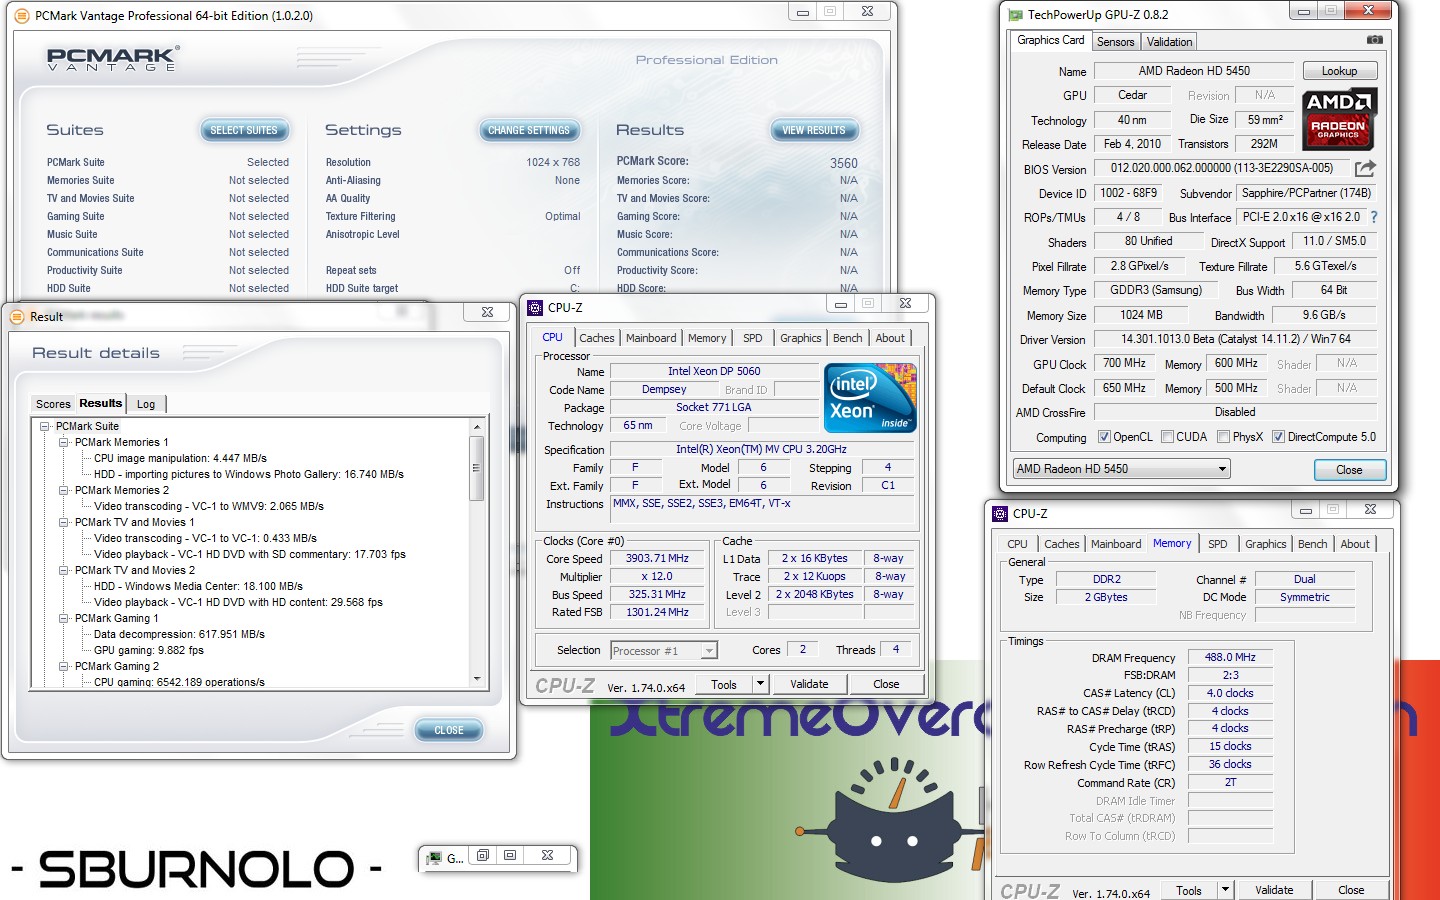Click the CHANGE SETTINGS button
Image resolution: width=1440 pixels, height=900 pixels.
click(x=529, y=130)
